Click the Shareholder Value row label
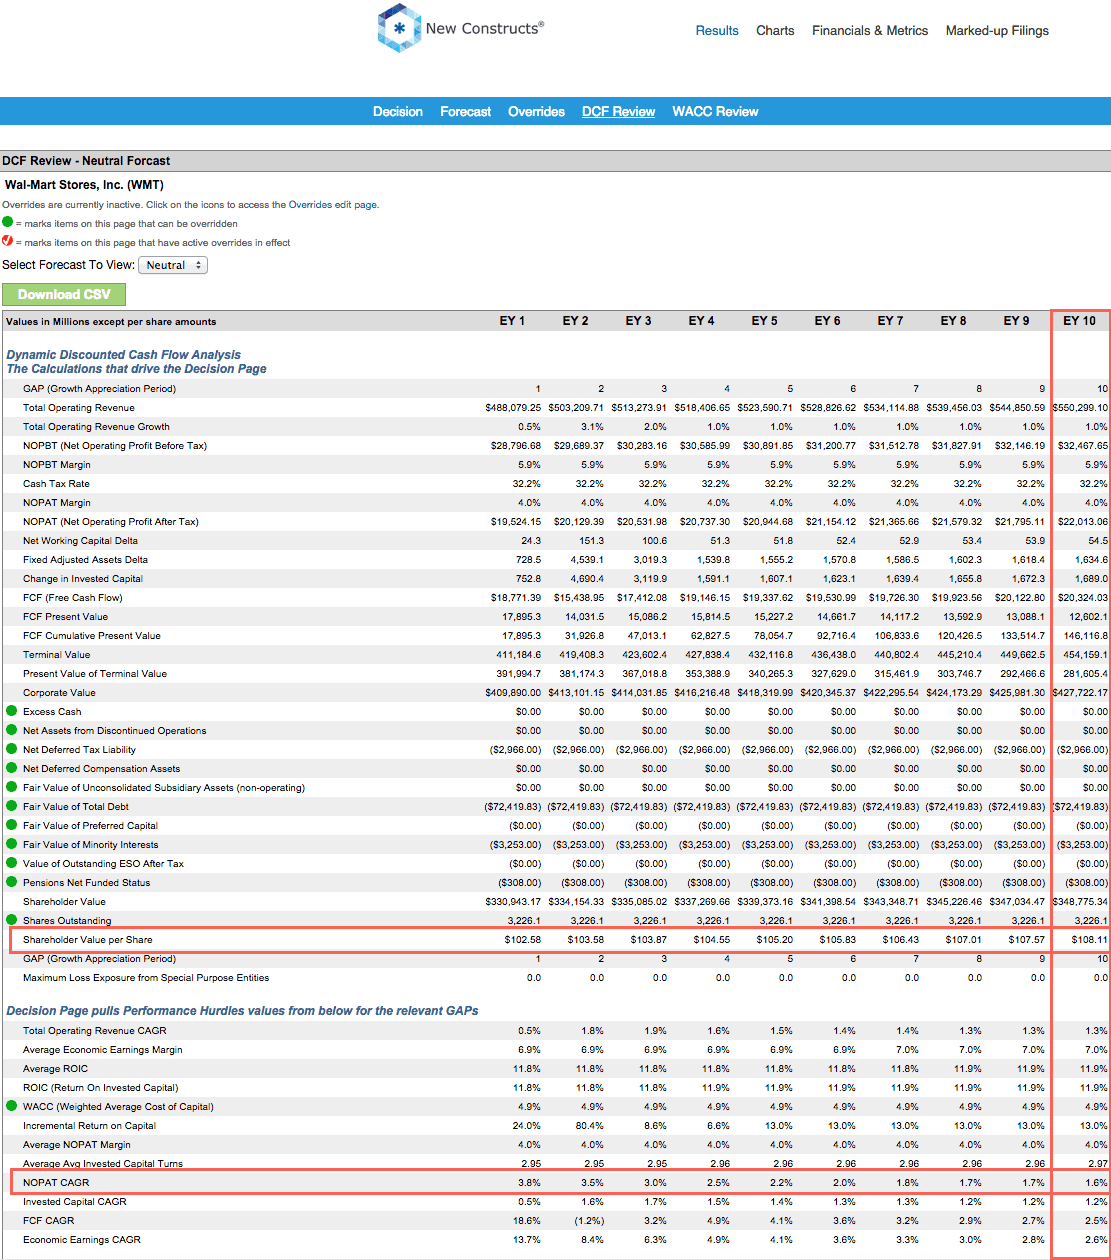Viewport: 1111px width, 1260px height. click(63, 902)
